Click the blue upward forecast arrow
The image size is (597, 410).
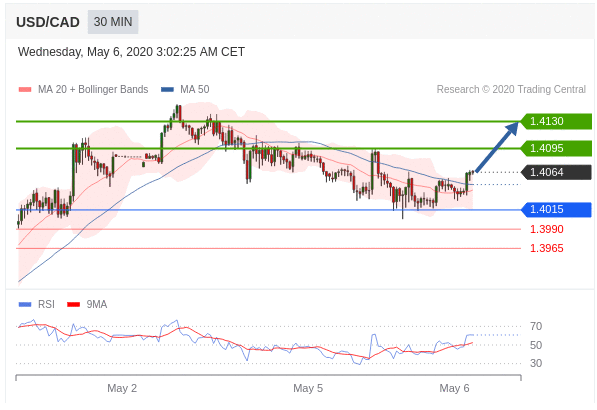[497, 147]
